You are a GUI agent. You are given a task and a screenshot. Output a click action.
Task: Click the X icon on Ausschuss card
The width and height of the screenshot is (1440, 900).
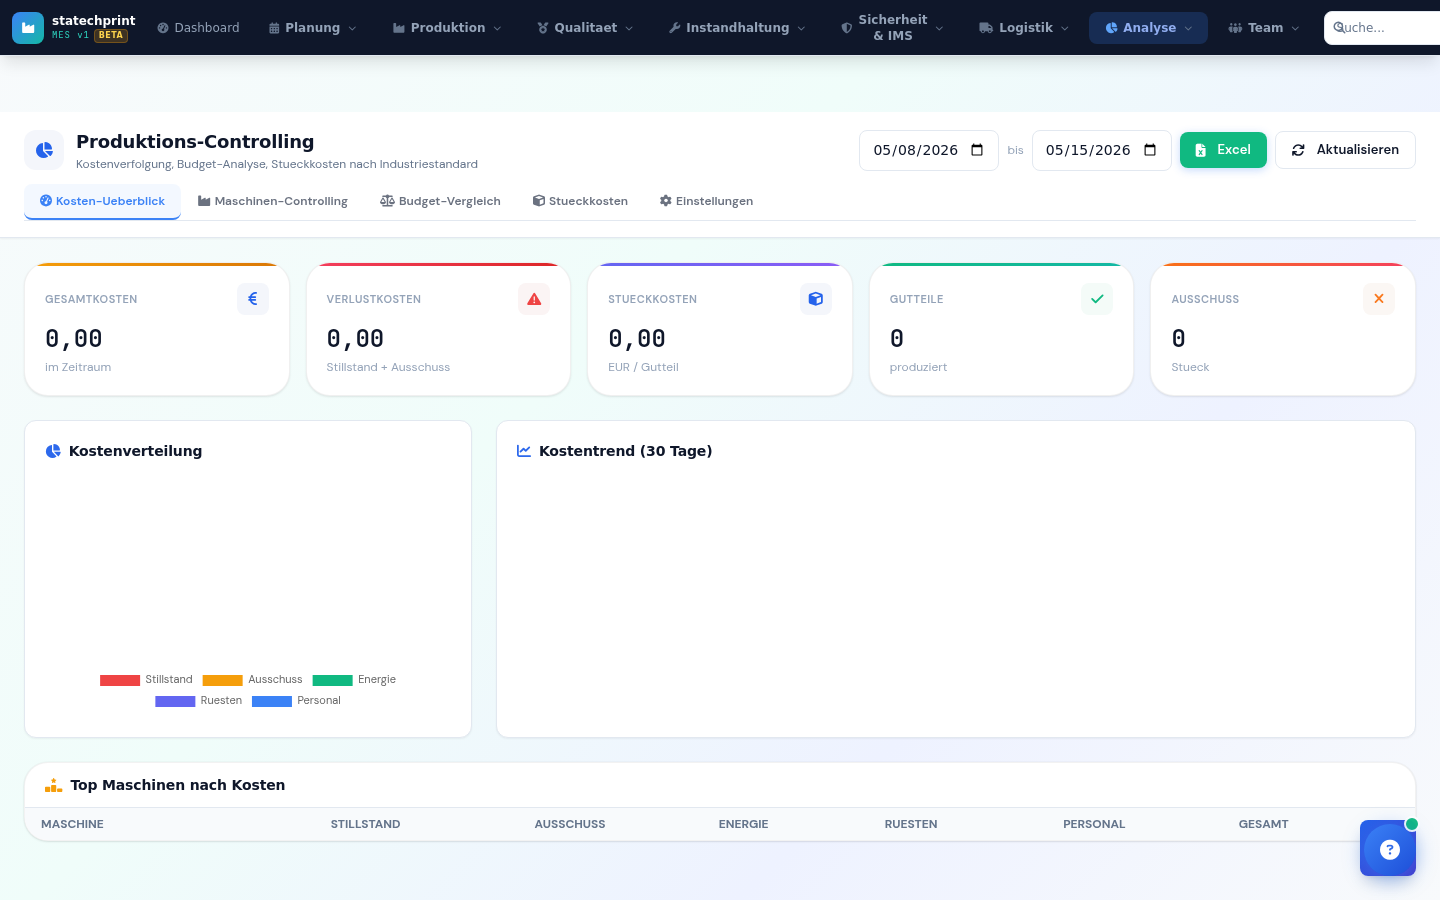coord(1379,299)
